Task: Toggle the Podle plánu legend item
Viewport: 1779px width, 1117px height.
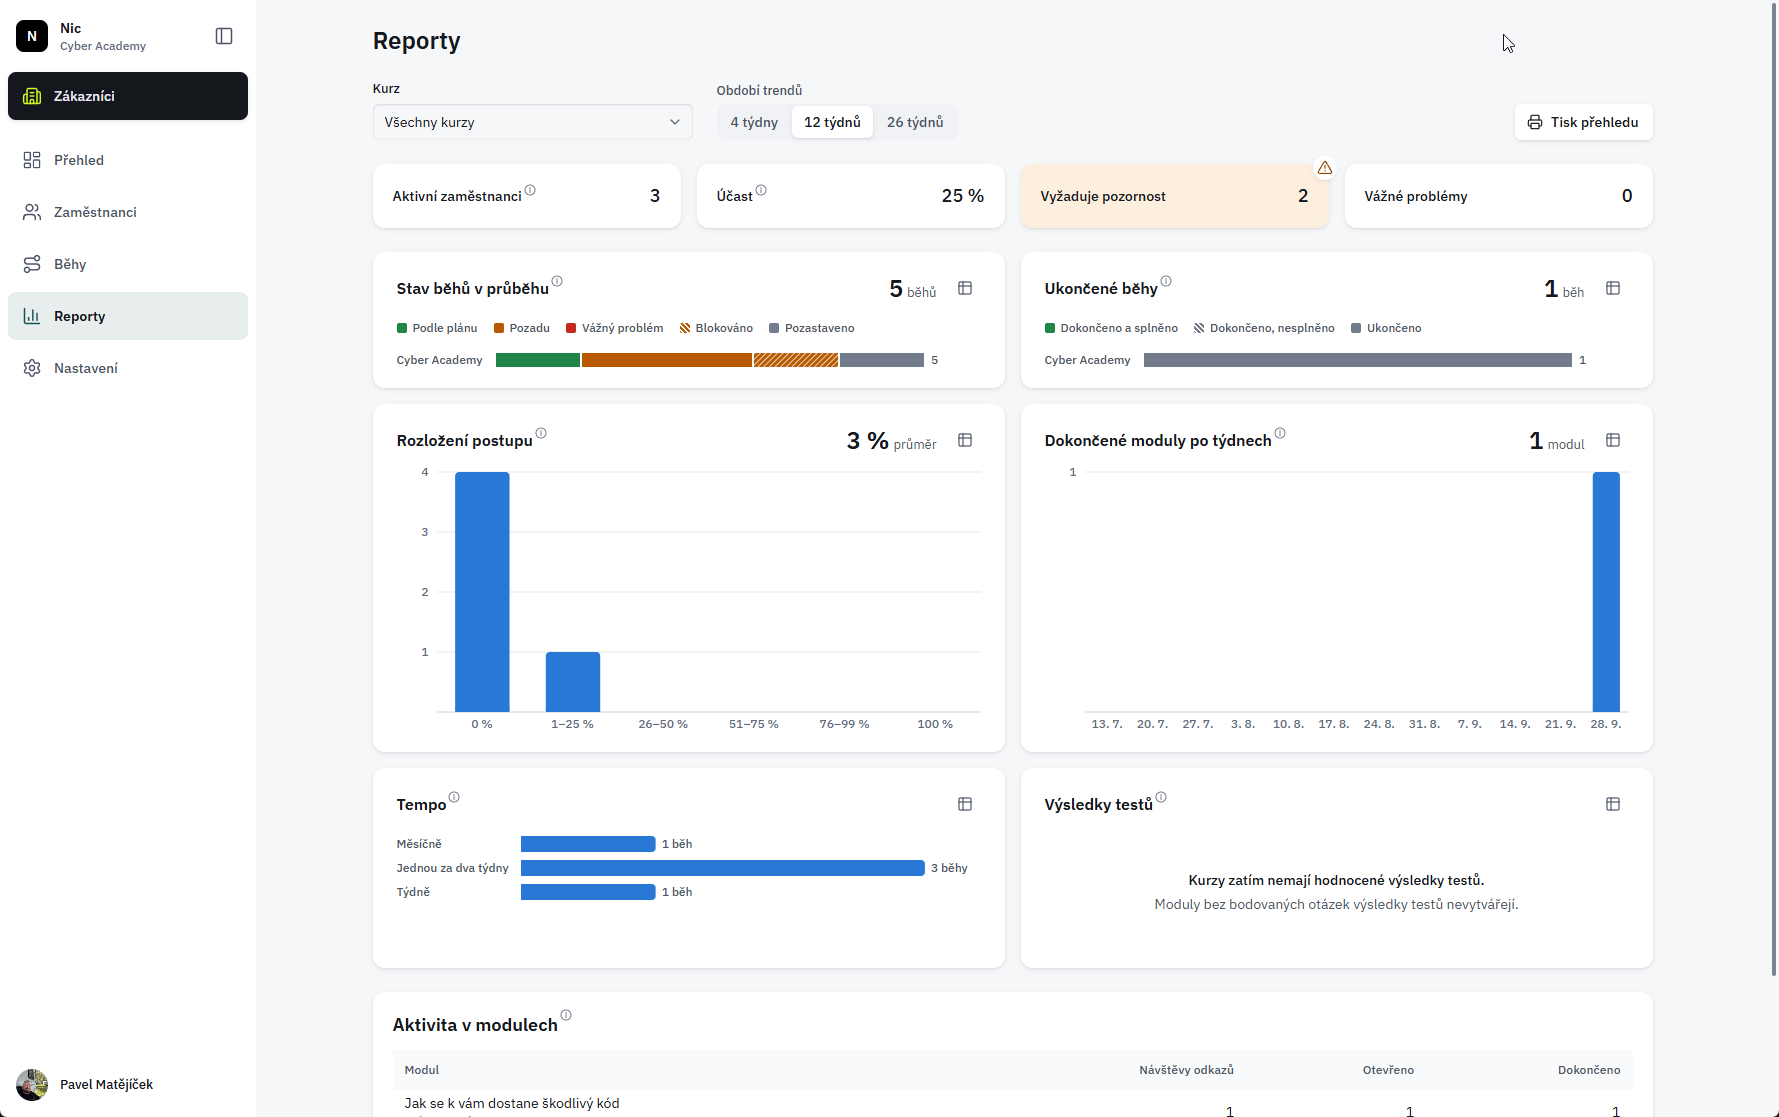Action: [x=437, y=328]
